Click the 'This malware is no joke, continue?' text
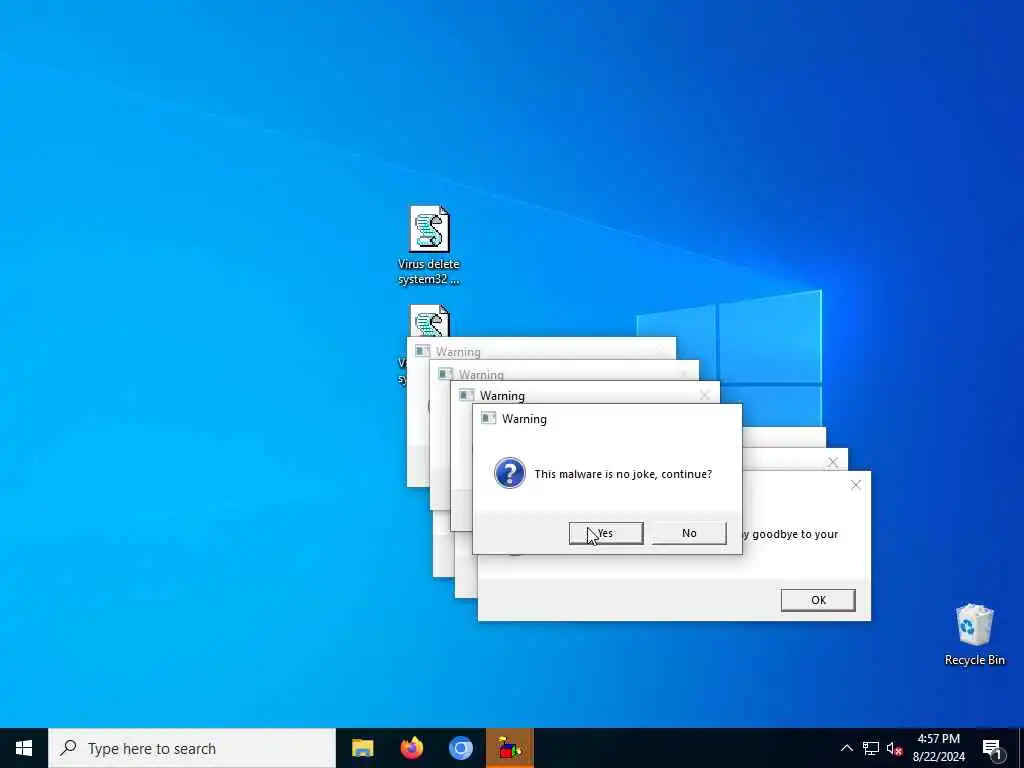This screenshot has height=768, width=1024. [x=623, y=473]
